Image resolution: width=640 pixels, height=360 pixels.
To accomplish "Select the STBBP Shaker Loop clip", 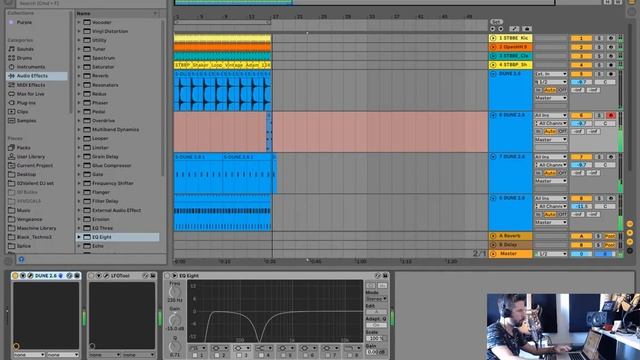I will point(222,65).
